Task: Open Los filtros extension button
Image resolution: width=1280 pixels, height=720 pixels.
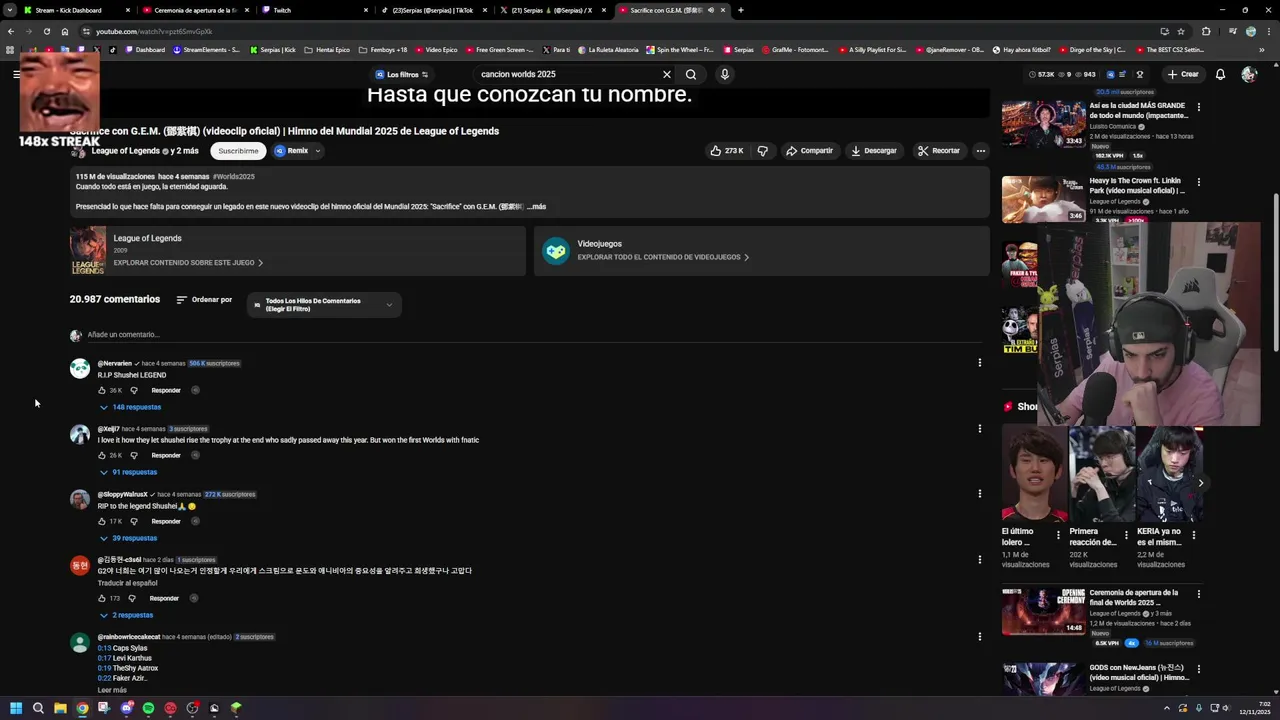Action: coord(402,74)
